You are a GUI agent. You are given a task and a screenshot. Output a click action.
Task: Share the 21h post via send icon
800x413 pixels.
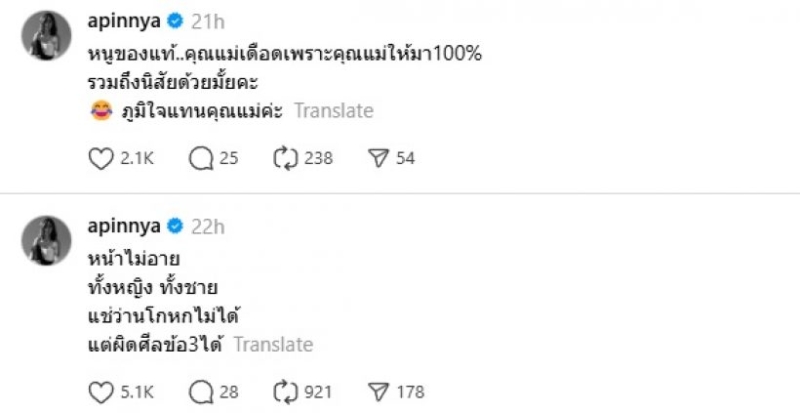[378, 158]
